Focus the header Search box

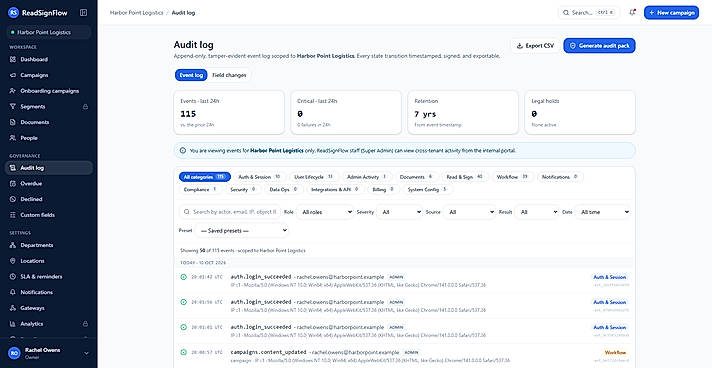(x=589, y=13)
